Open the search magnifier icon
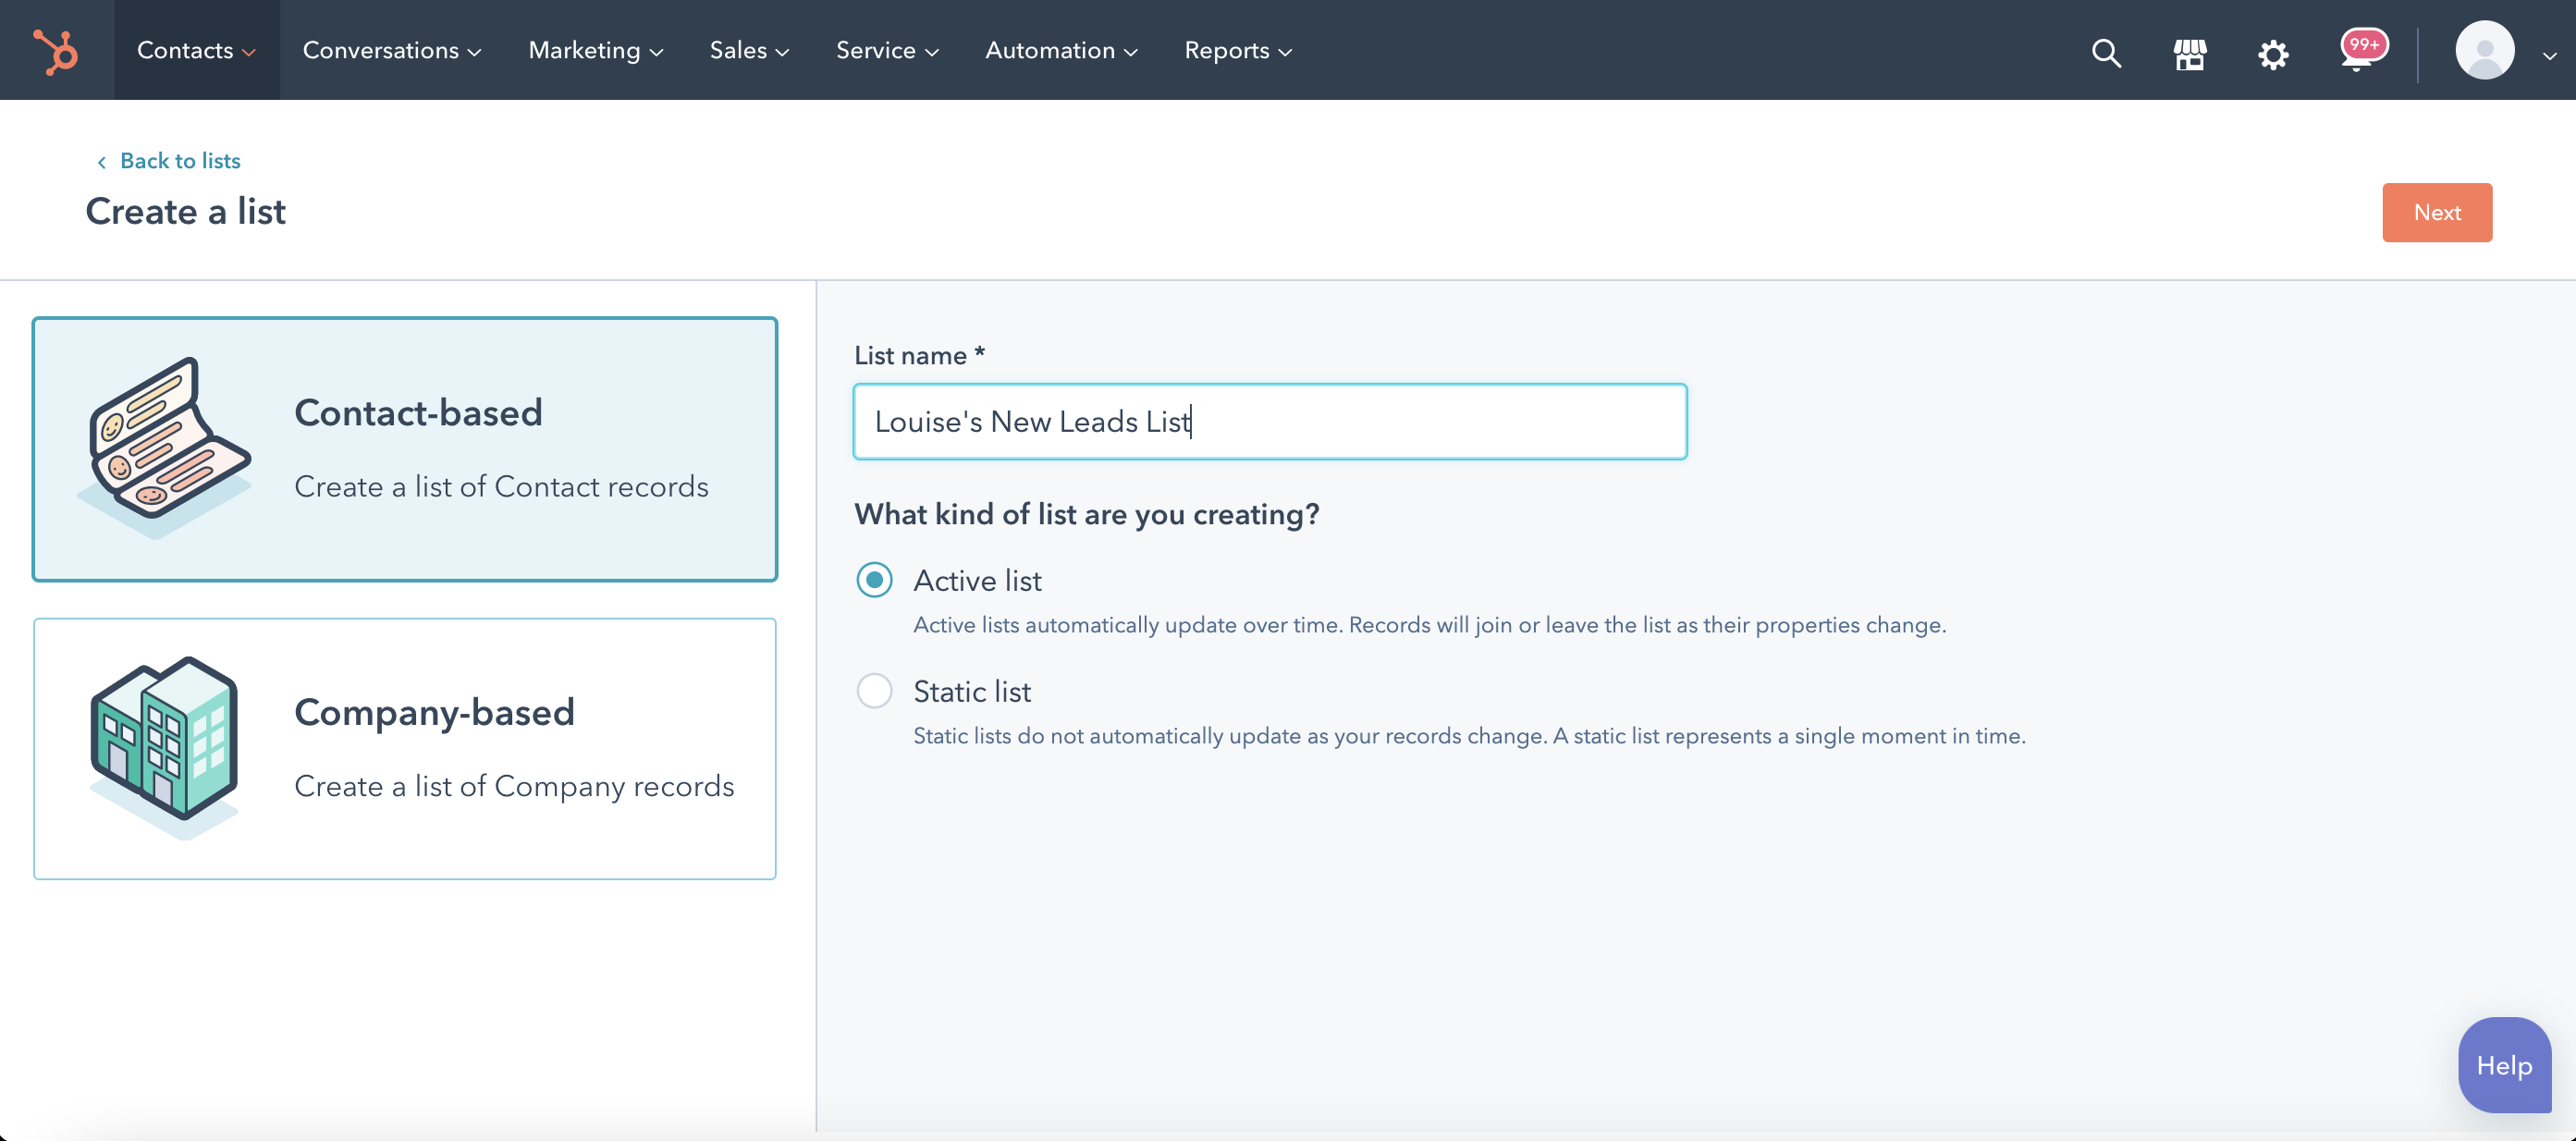Image resolution: width=2576 pixels, height=1141 pixels. [x=2106, y=52]
